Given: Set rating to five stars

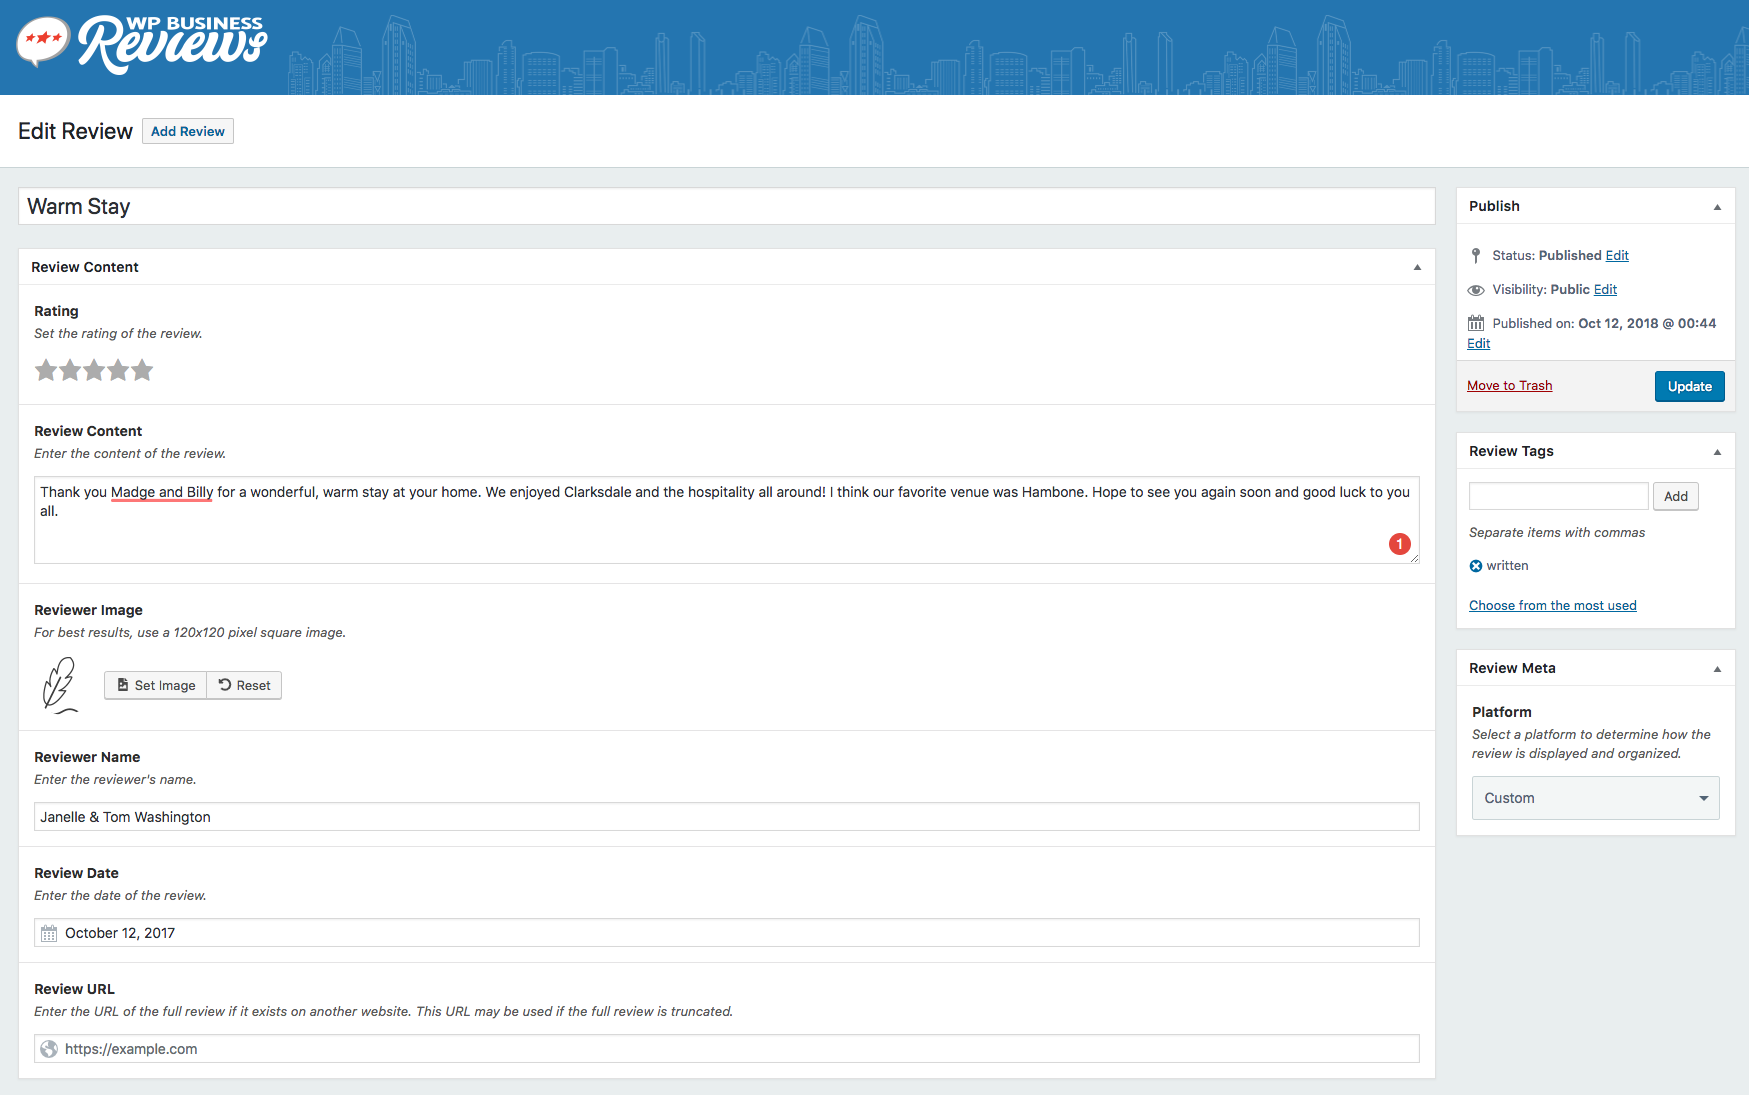Looking at the screenshot, I should [x=142, y=371].
